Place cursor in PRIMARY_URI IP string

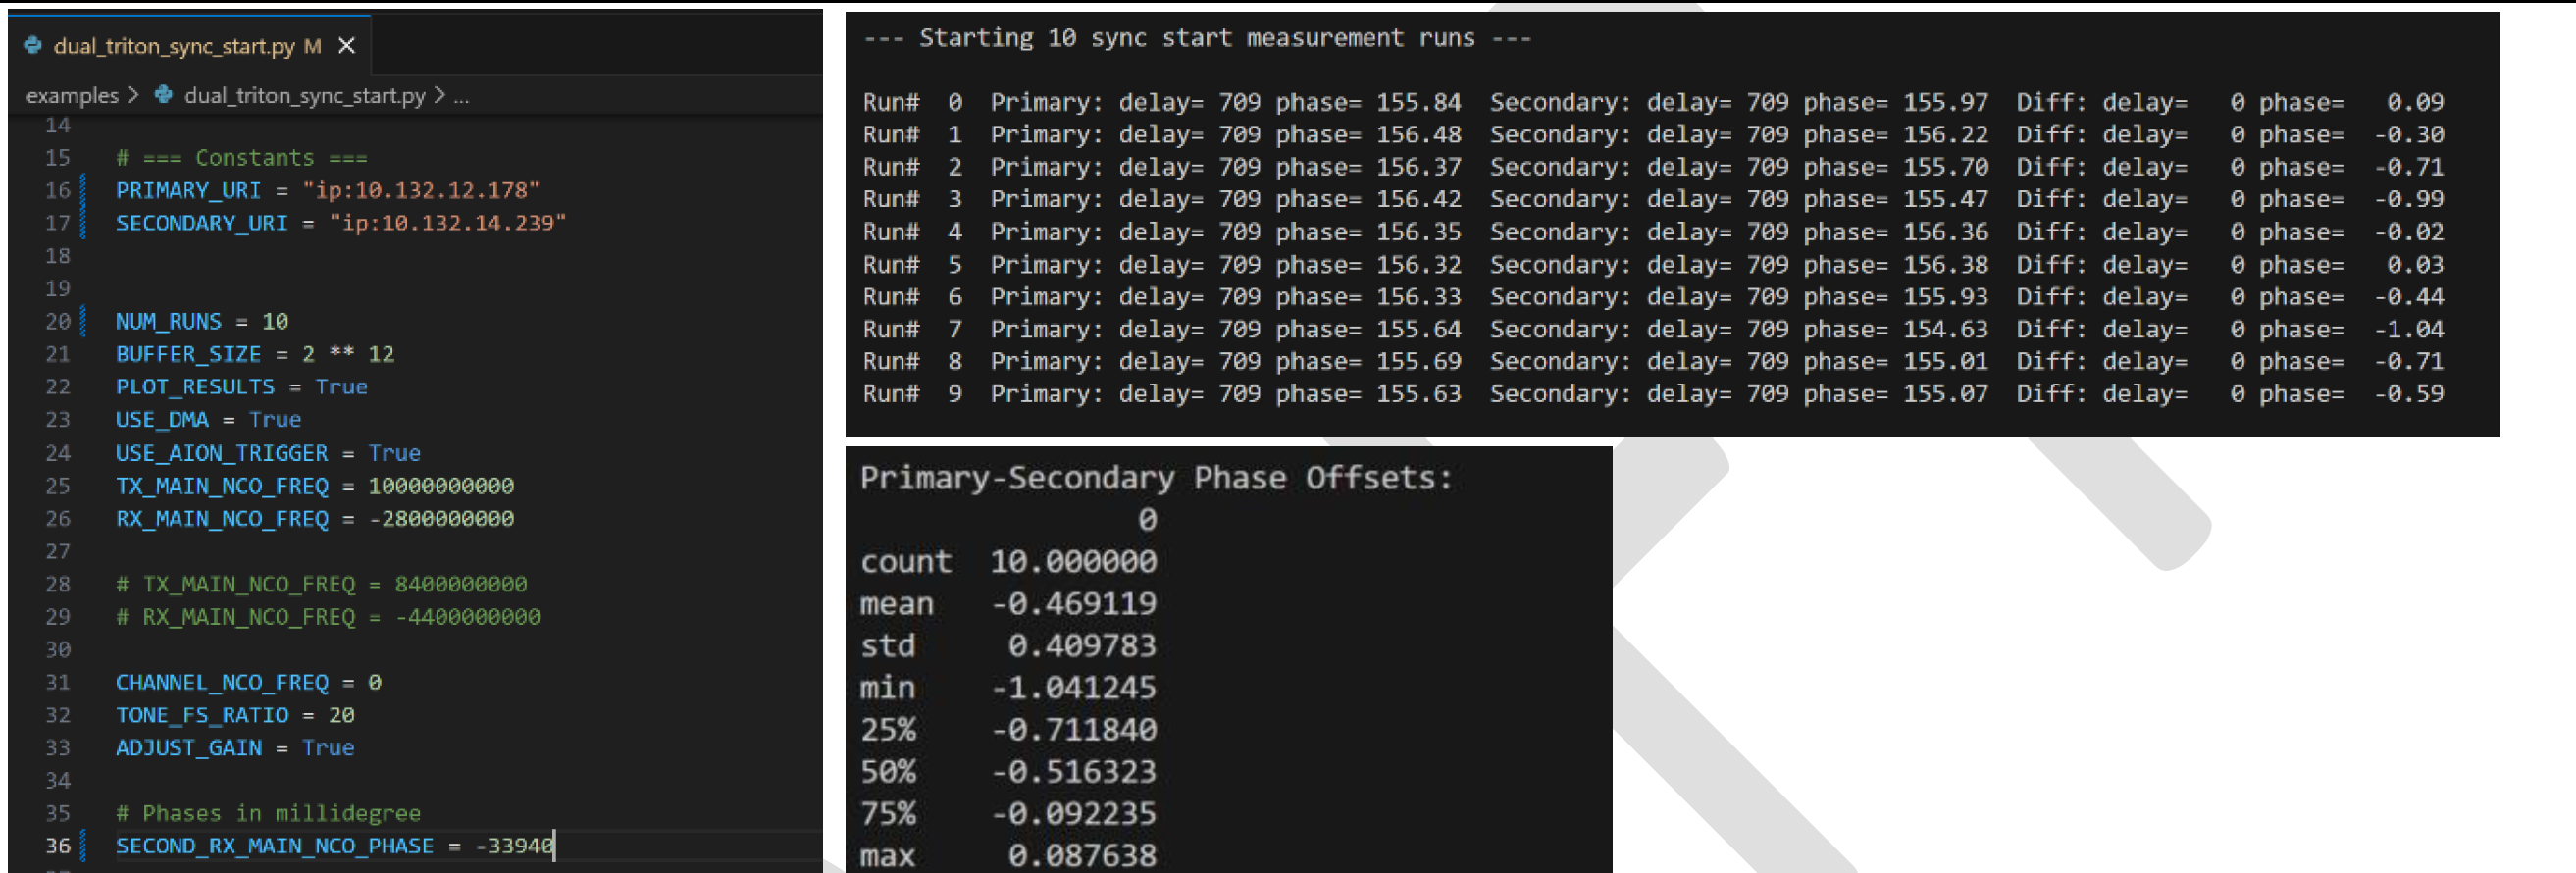tap(421, 190)
